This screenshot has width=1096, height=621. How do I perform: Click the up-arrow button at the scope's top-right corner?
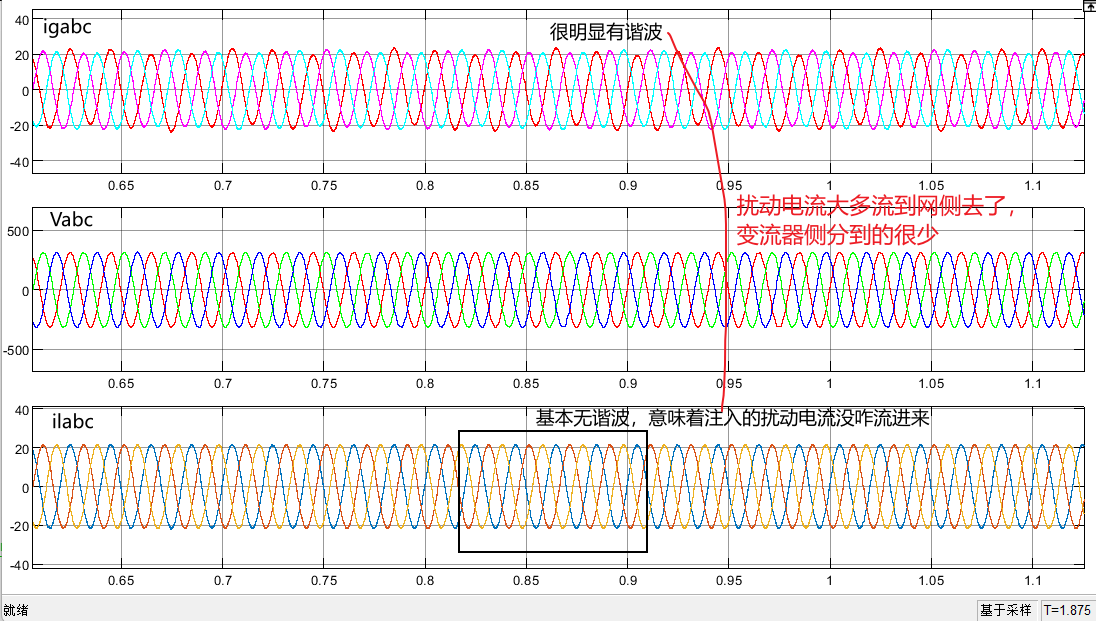(1090, 5)
